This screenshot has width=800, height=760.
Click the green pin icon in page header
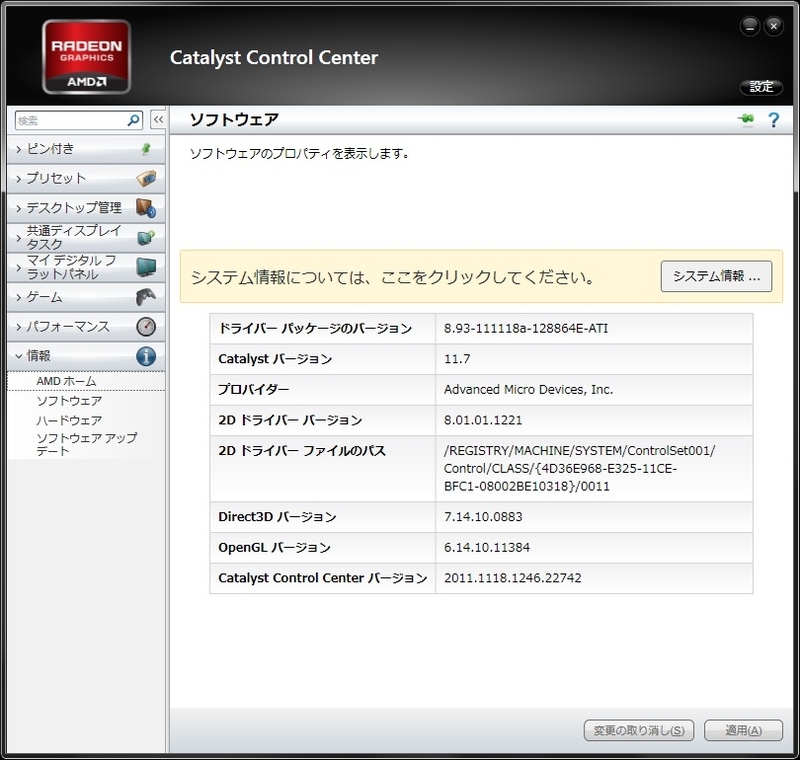[x=746, y=119]
